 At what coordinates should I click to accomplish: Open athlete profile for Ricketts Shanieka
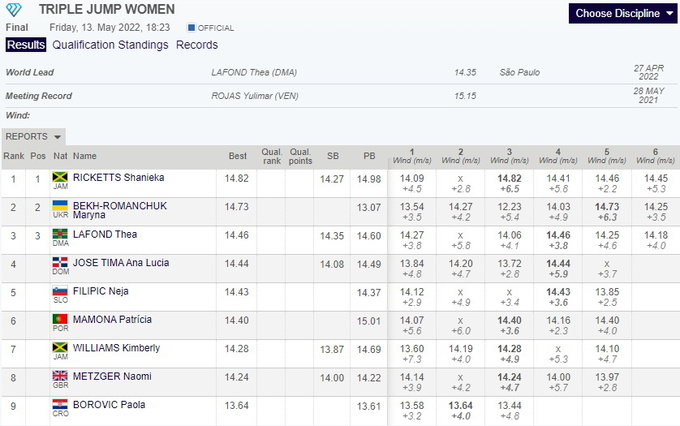(118, 178)
